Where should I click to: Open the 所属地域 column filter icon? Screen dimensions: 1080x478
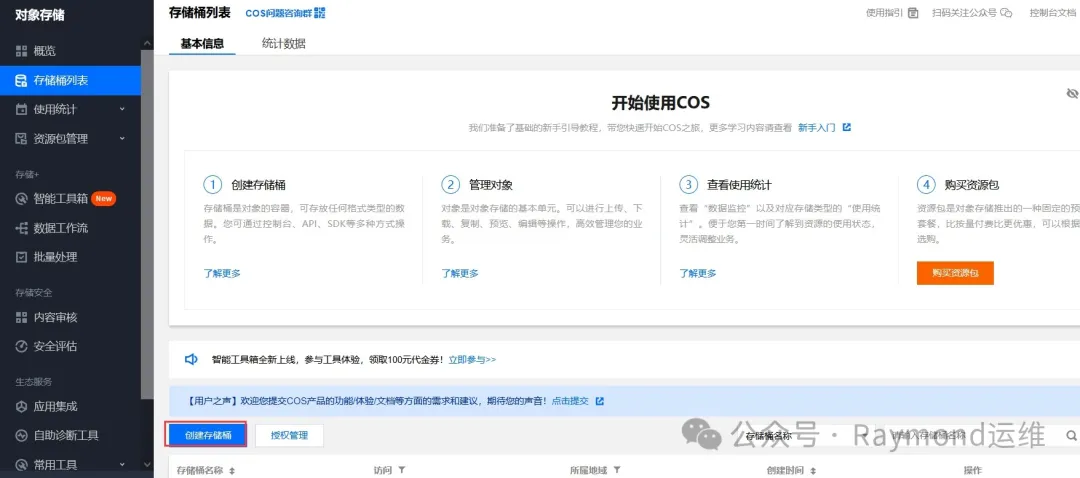coord(617,470)
